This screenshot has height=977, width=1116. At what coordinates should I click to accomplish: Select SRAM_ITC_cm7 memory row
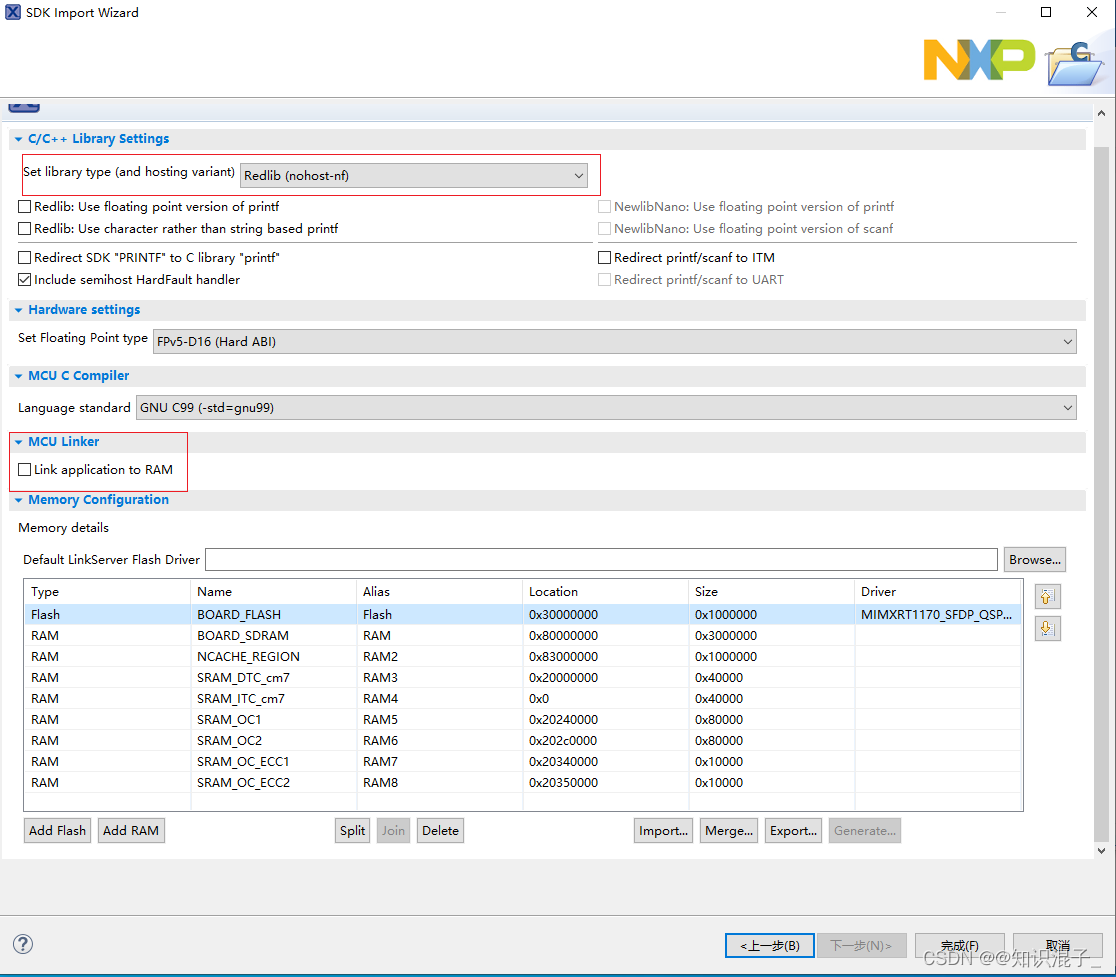pos(523,698)
